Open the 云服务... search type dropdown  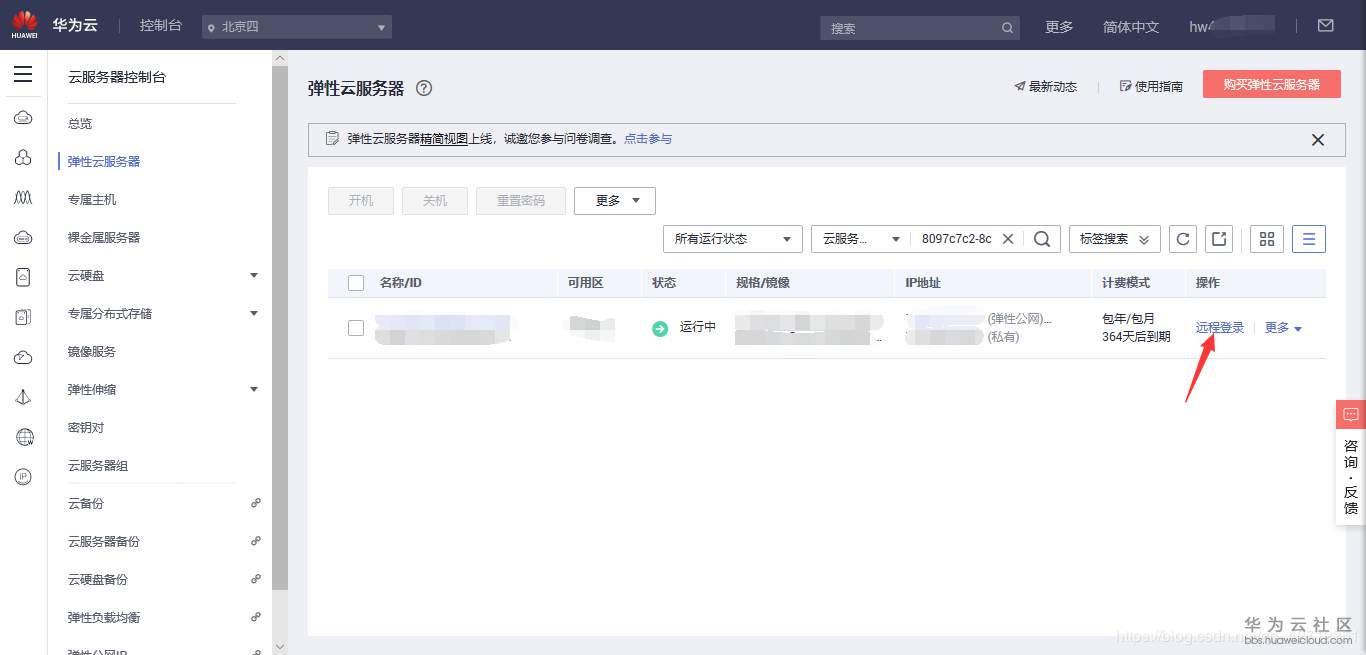[861, 239]
